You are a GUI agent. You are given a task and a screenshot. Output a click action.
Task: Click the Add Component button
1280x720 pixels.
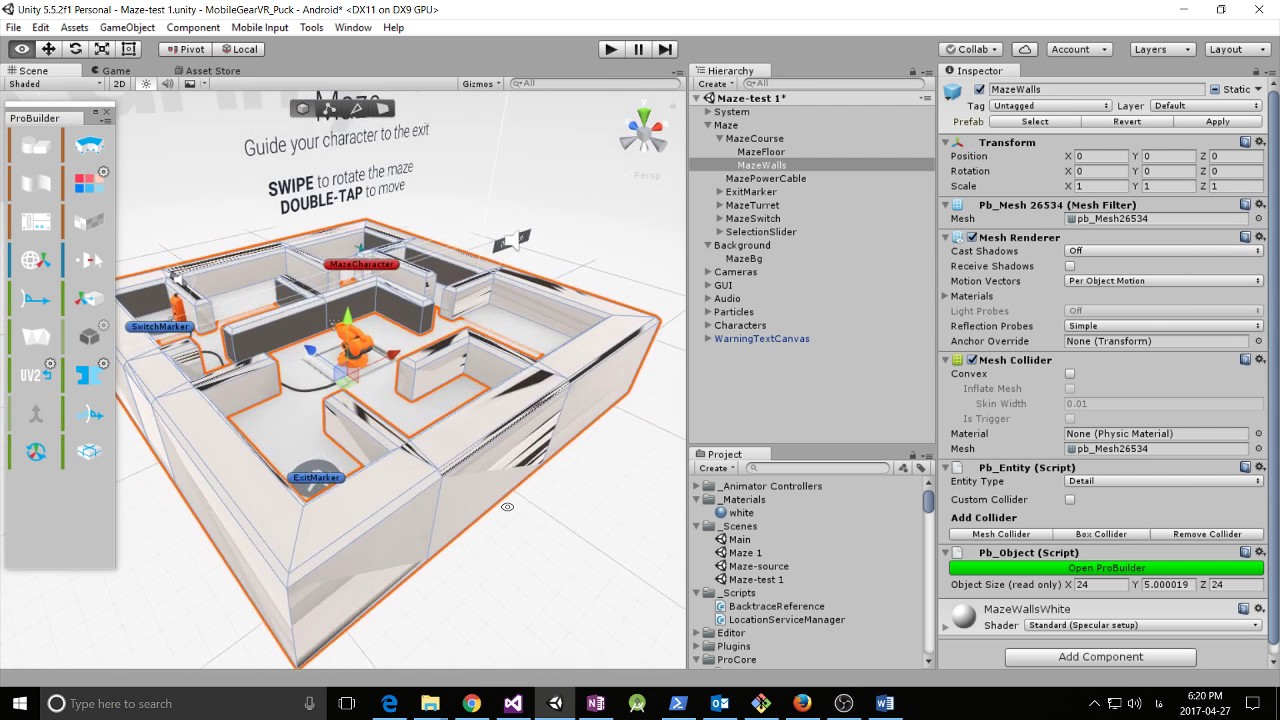tap(1100, 657)
